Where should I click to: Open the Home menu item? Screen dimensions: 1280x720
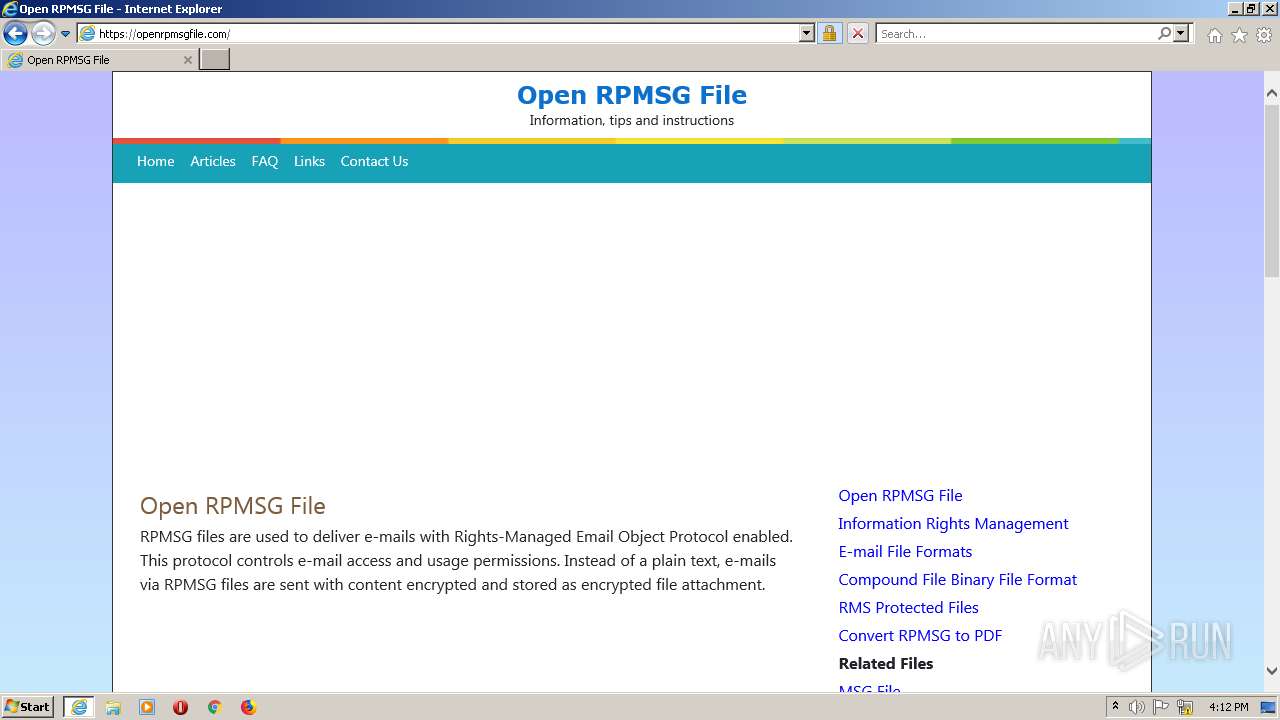click(x=155, y=161)
